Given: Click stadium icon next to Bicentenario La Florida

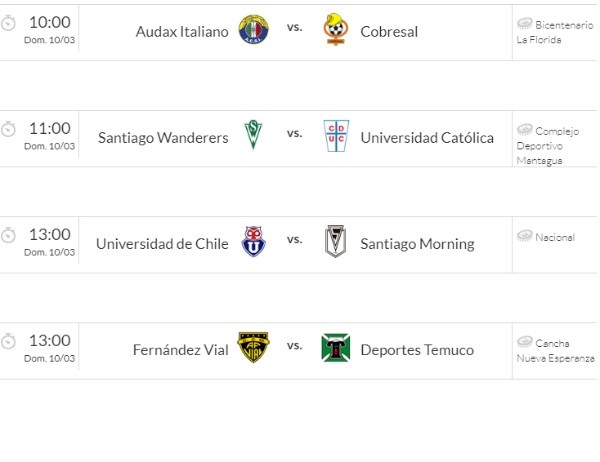Looking at the screenshot, I should coord(525,23).
